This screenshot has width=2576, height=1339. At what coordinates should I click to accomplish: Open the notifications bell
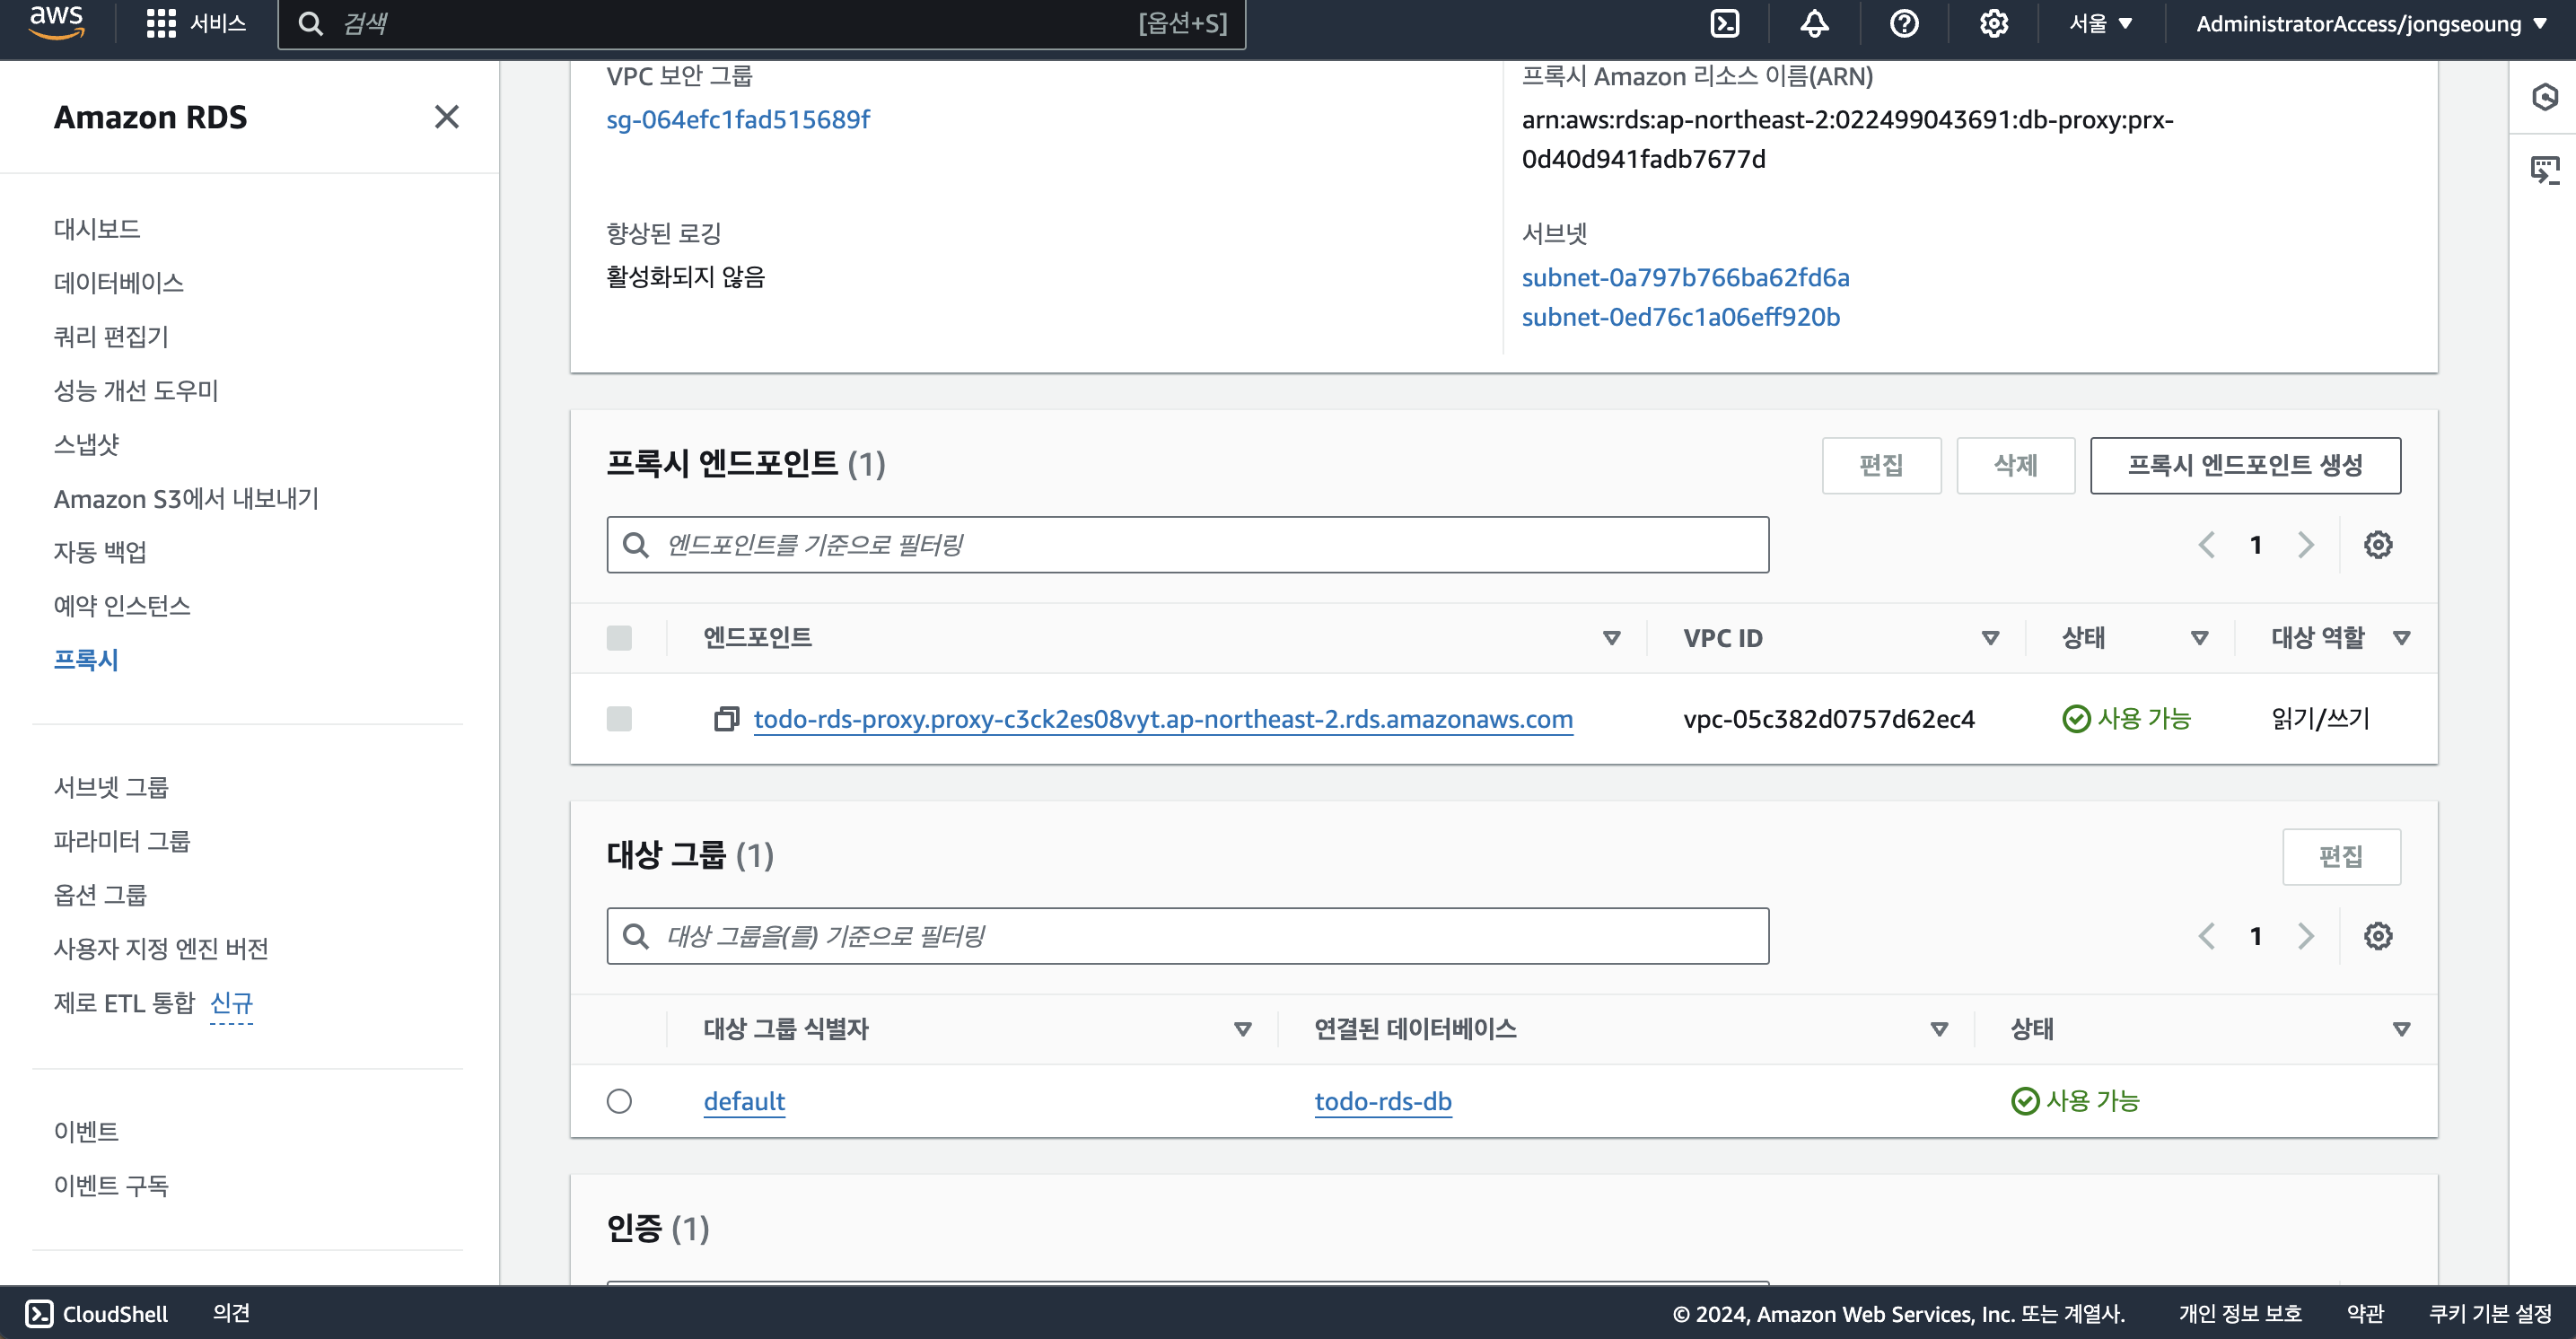click(1814, 23)
